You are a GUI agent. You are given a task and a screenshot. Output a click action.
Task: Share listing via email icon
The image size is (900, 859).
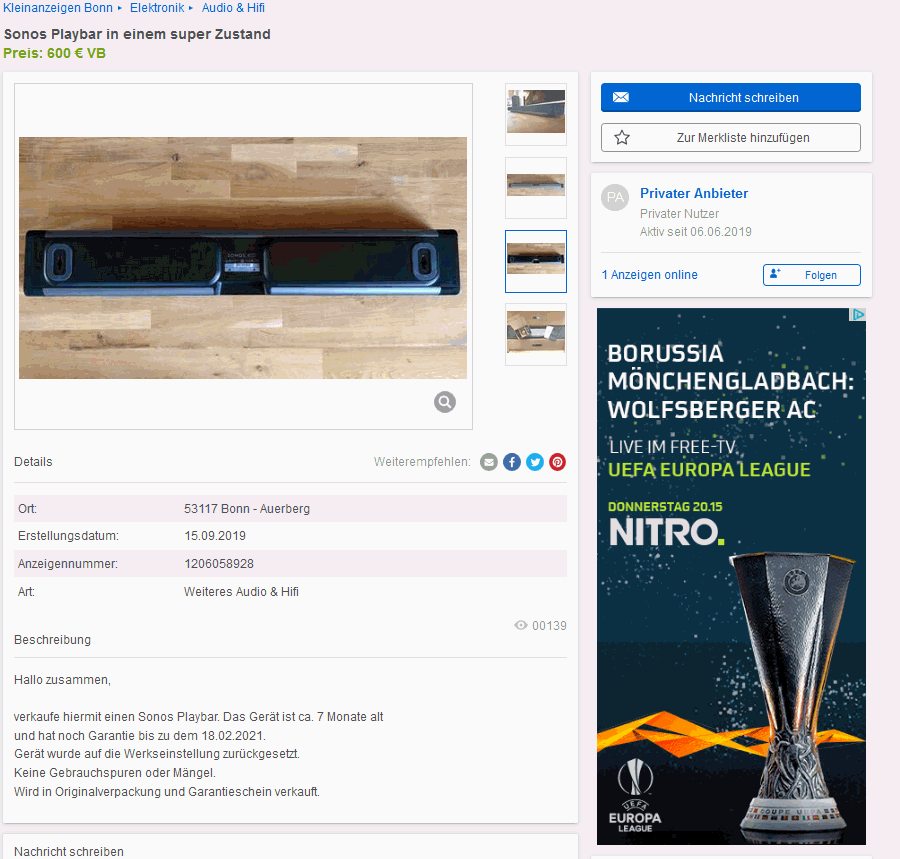488,462
